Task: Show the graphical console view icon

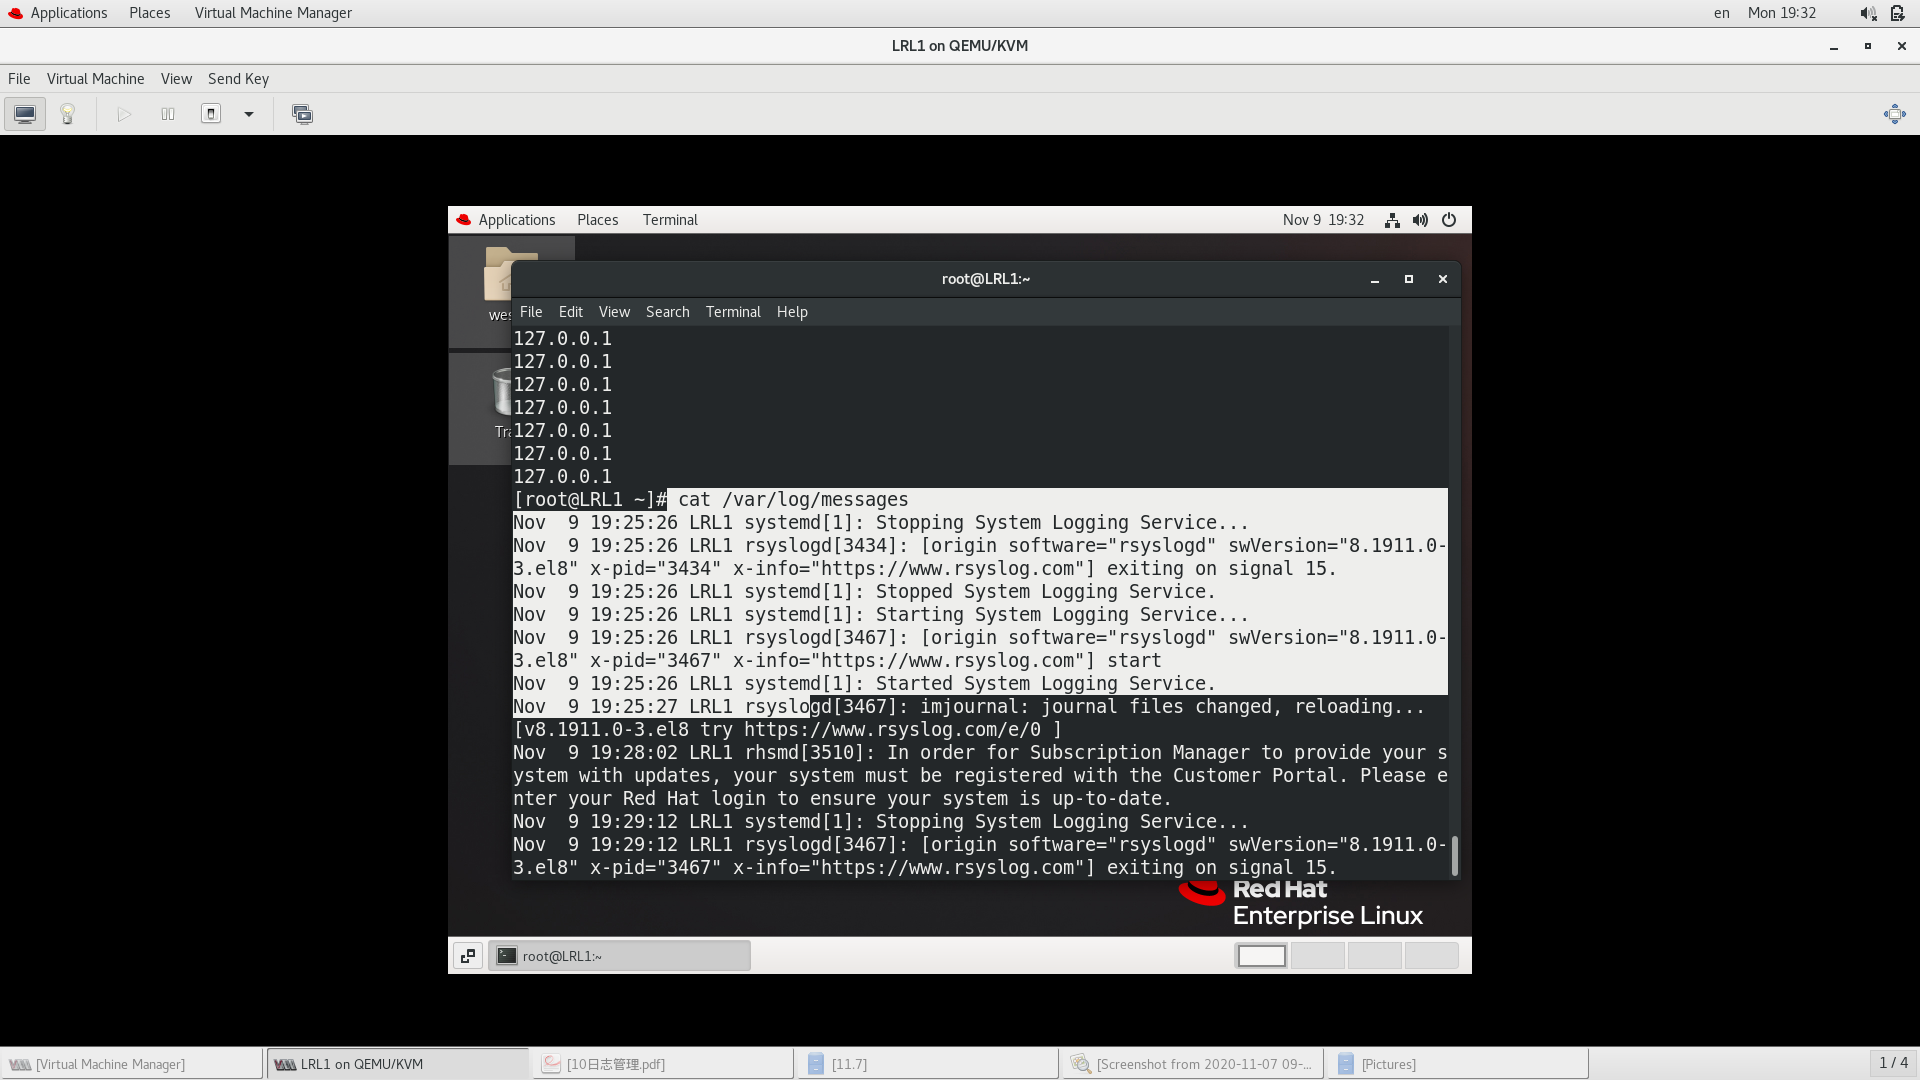Action: (x=25, y=114)
